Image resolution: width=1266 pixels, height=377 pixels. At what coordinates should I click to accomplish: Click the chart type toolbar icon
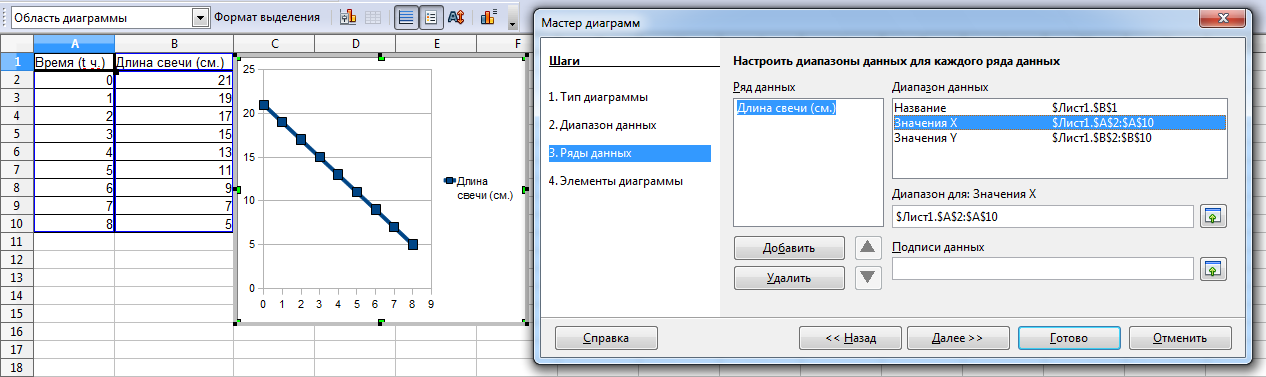tap(349, 18)
